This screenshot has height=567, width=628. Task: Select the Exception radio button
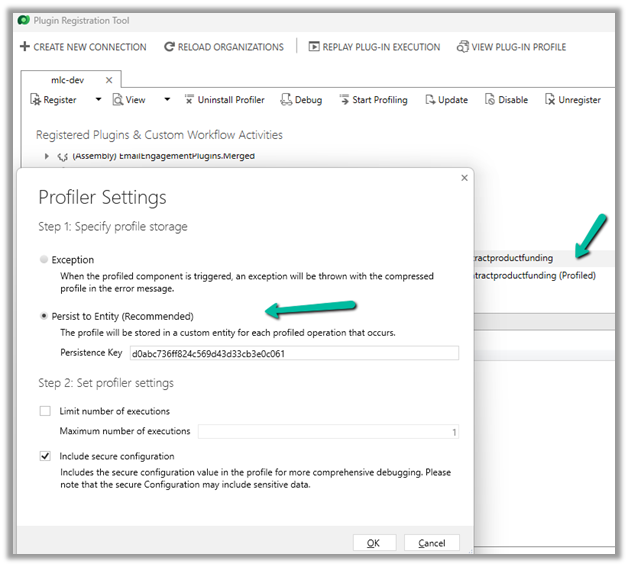pyautogui.click(x=43, y=260)
